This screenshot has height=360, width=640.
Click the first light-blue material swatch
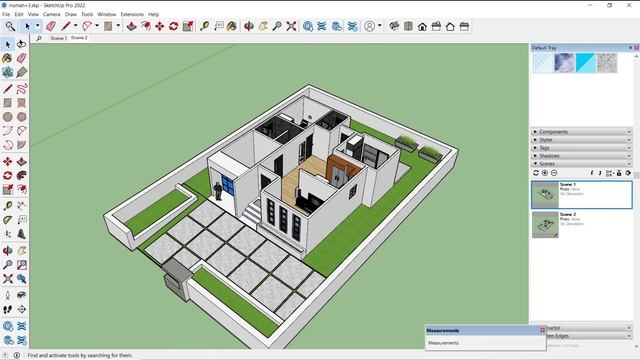(543, 63)
